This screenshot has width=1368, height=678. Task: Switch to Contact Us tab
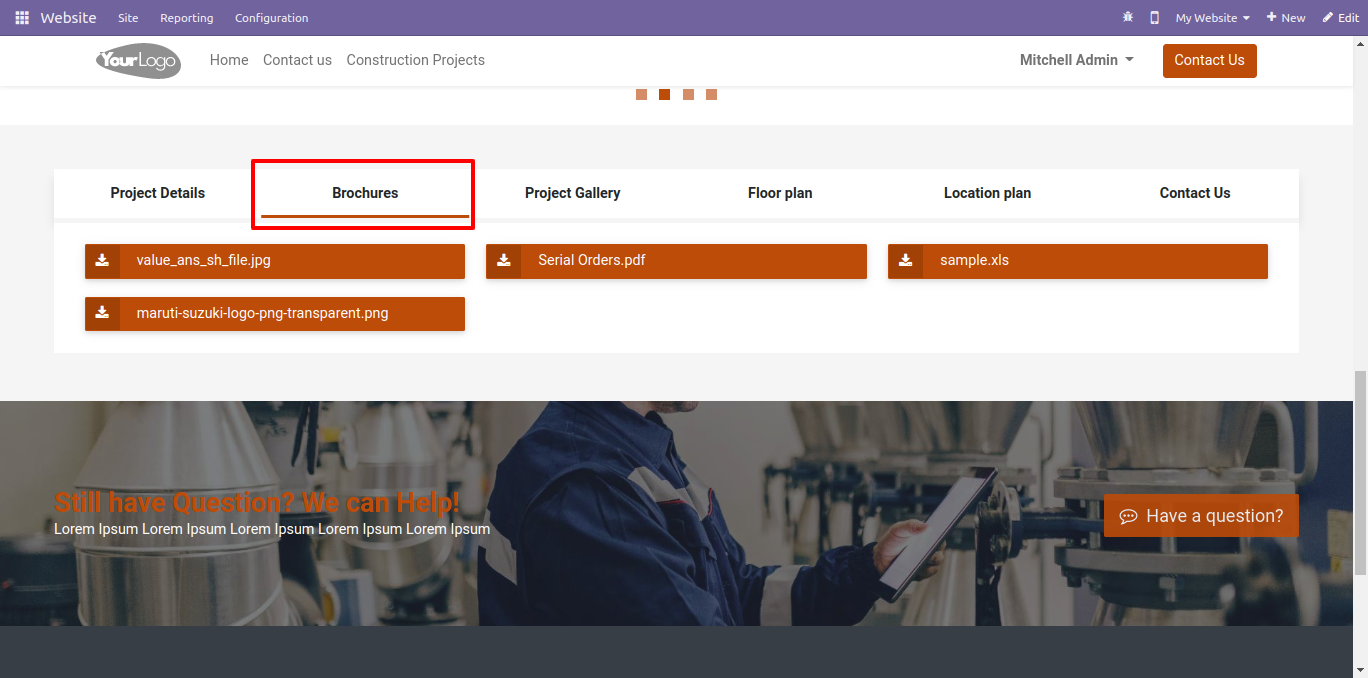[x=1195, y=193]
